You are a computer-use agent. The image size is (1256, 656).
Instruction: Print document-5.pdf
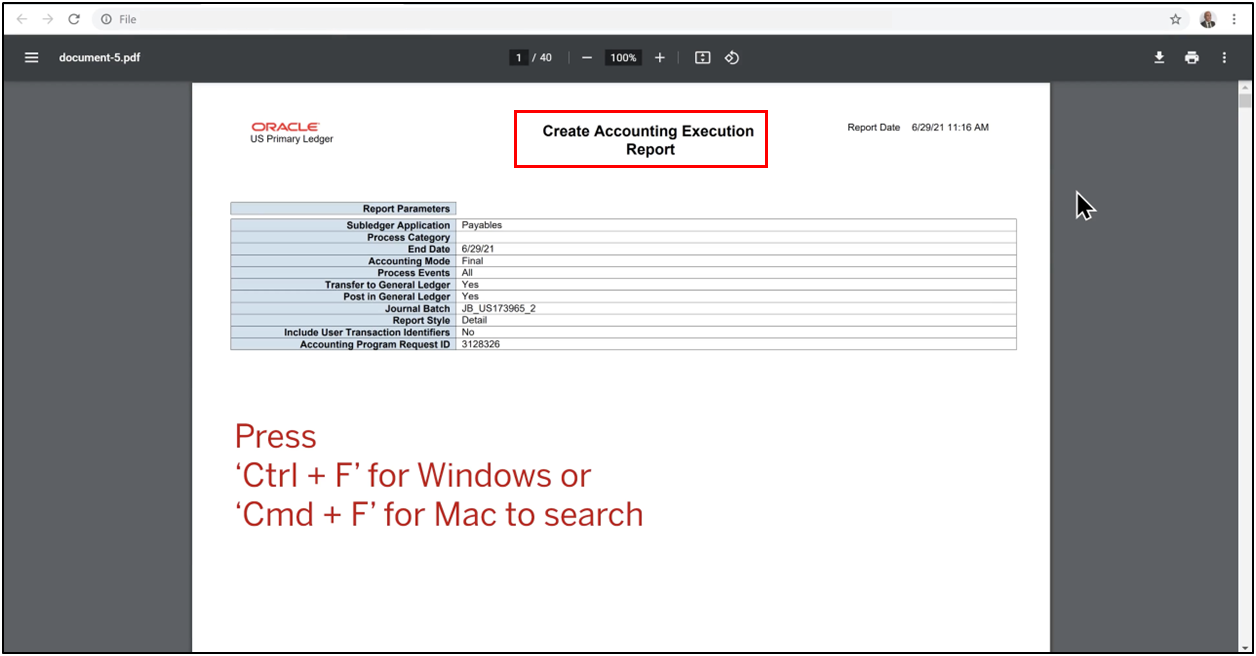[1191, 57]
